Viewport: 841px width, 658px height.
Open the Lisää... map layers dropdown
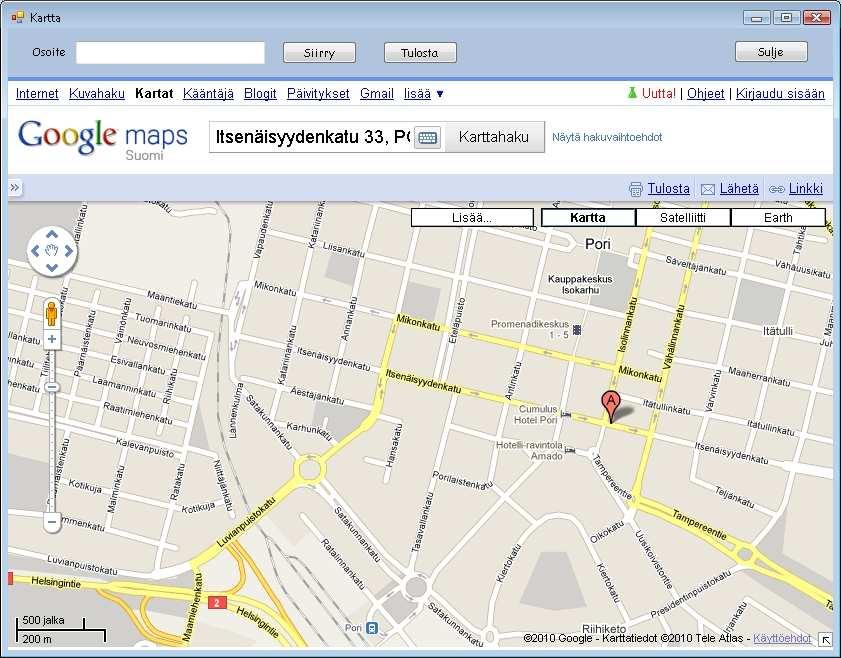(472, 218)
